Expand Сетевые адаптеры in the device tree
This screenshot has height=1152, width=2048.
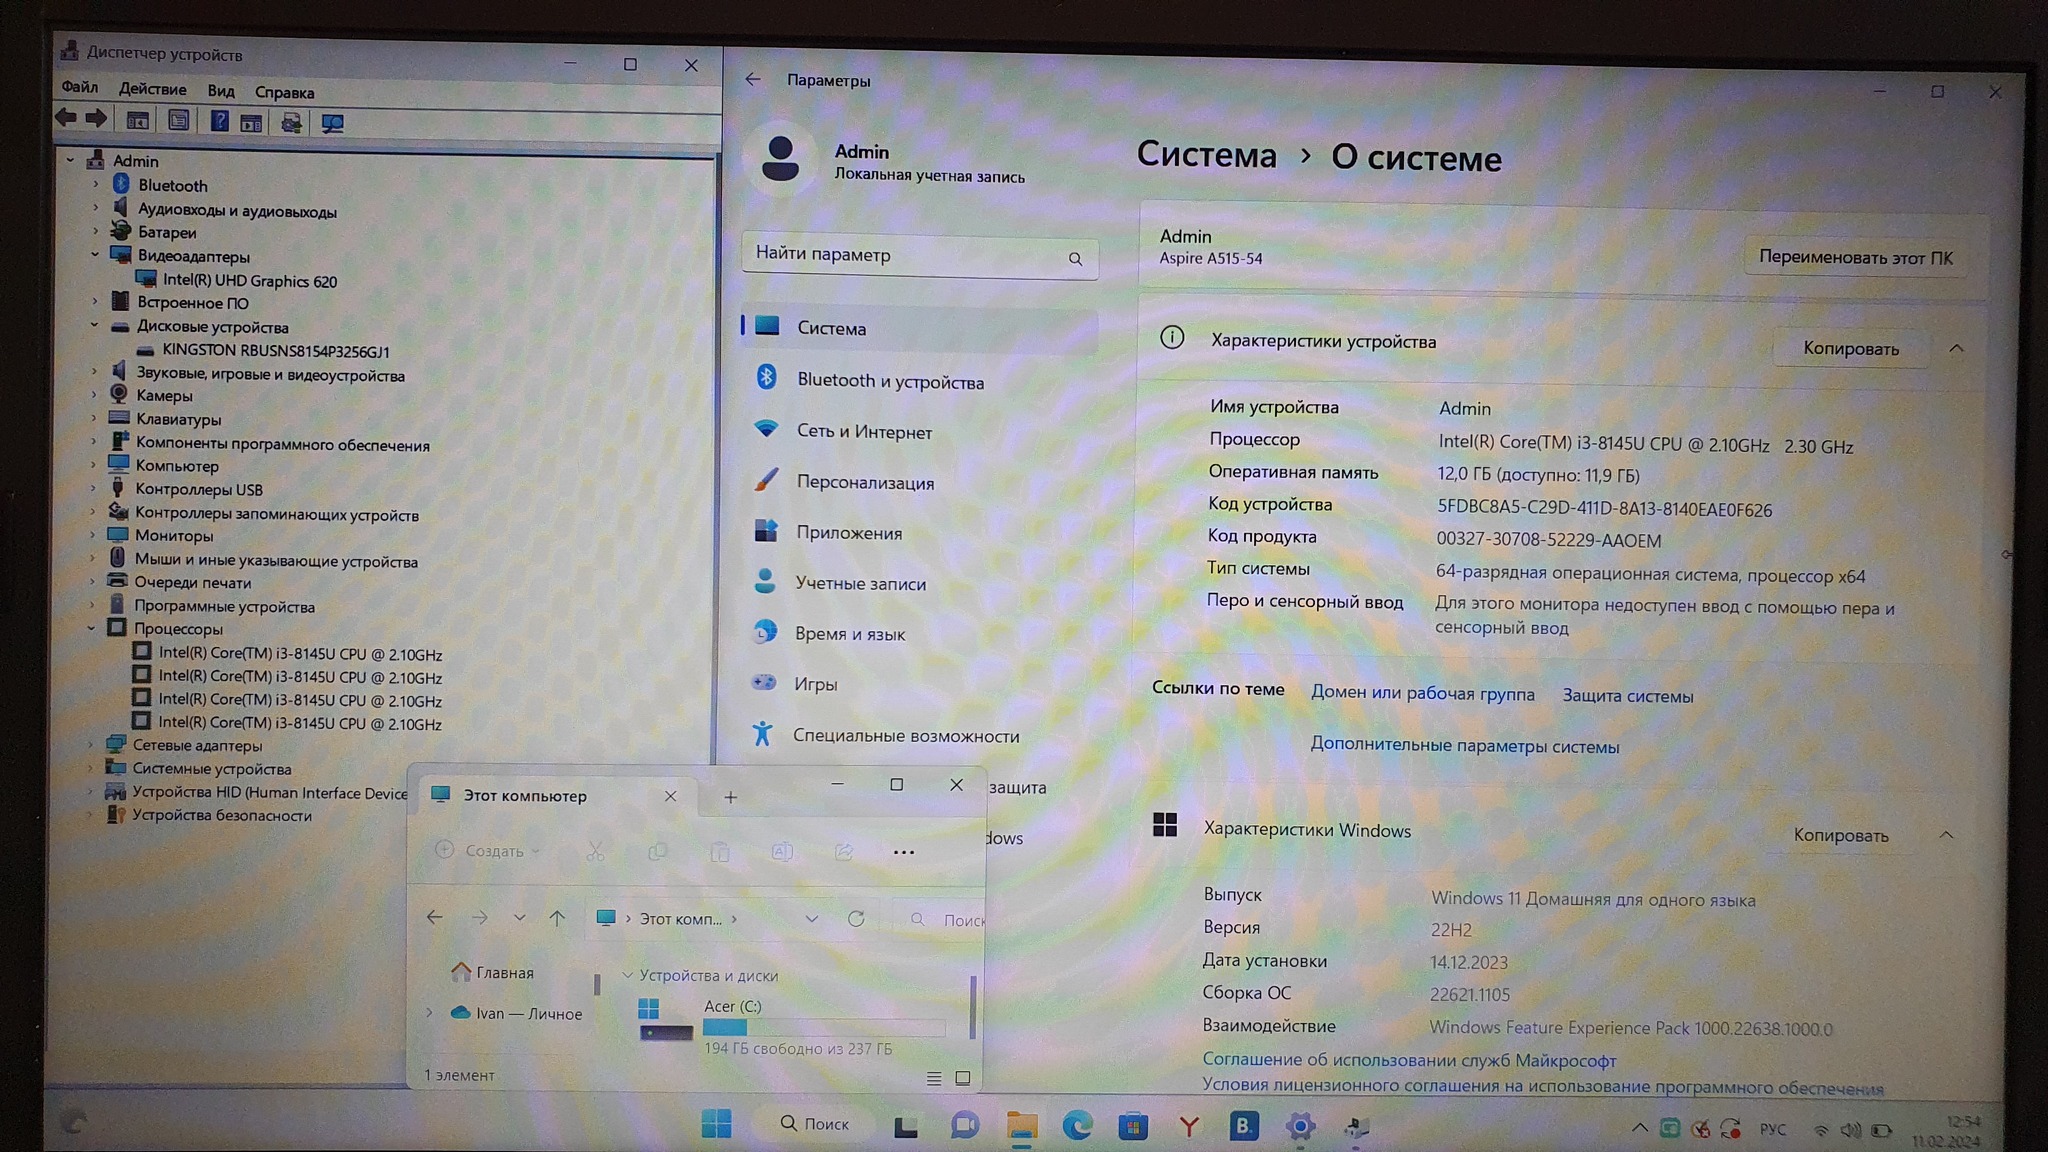coord(91,744)
